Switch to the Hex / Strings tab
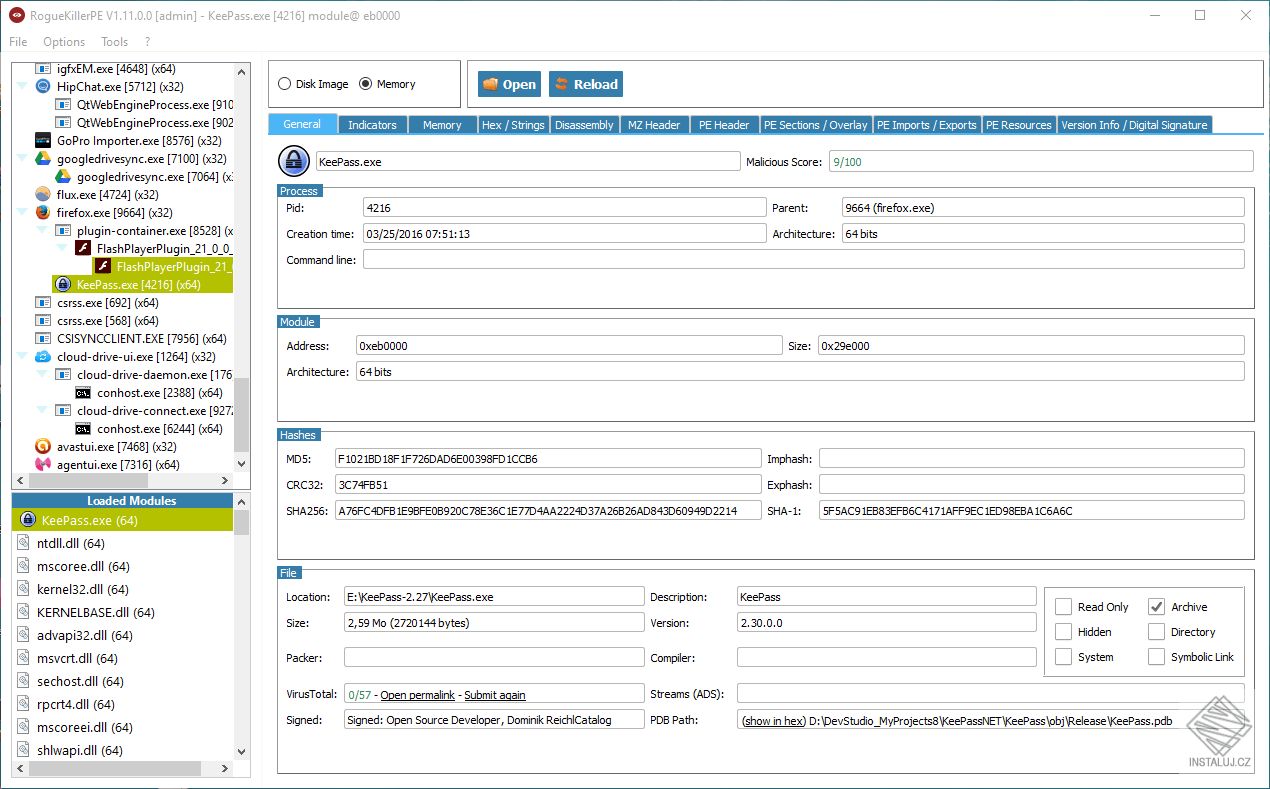The width and height of the screenshot is (1270, 789). tap(513, 125)
